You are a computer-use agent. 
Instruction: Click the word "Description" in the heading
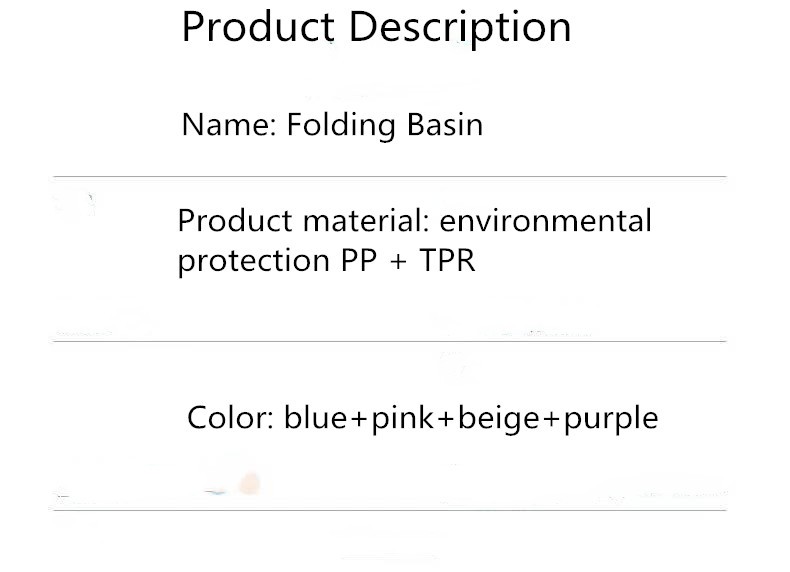pyautogui.click(x=459, y=27)
